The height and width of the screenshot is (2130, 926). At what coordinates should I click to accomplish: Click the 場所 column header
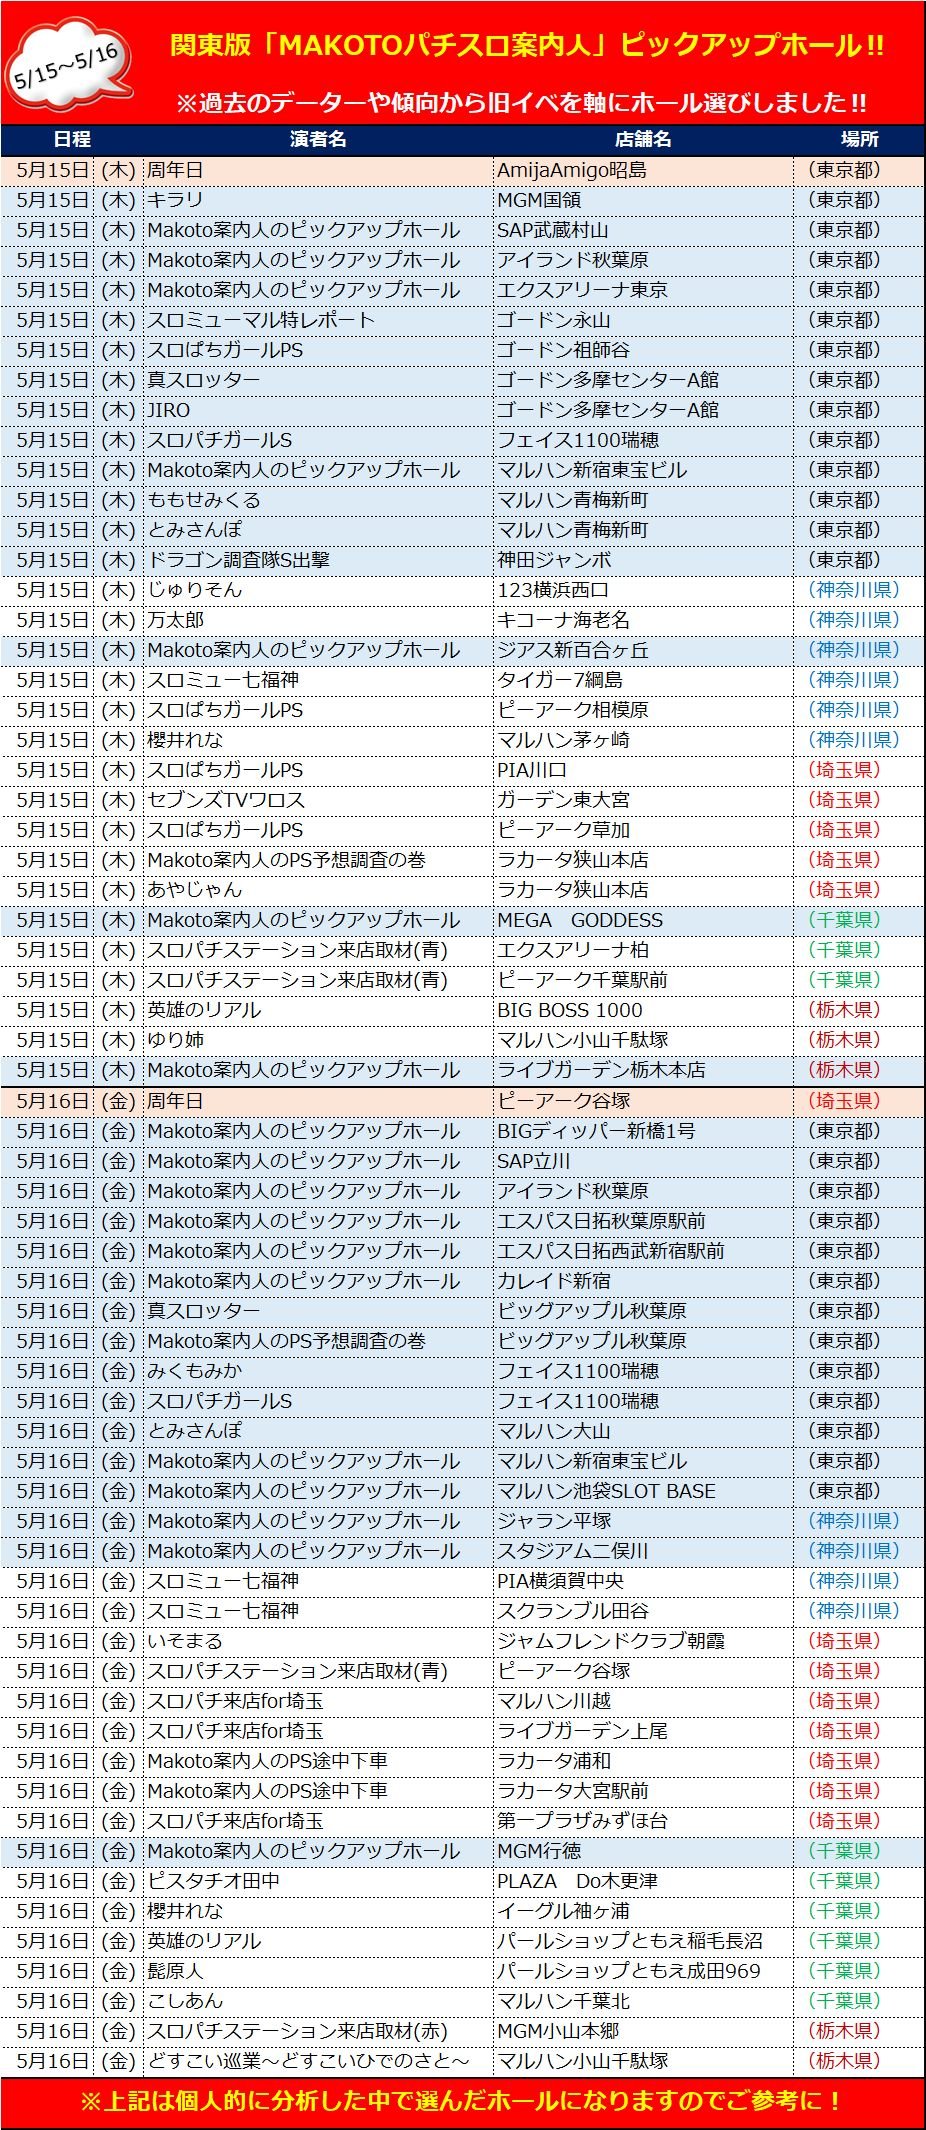(859, 140)
